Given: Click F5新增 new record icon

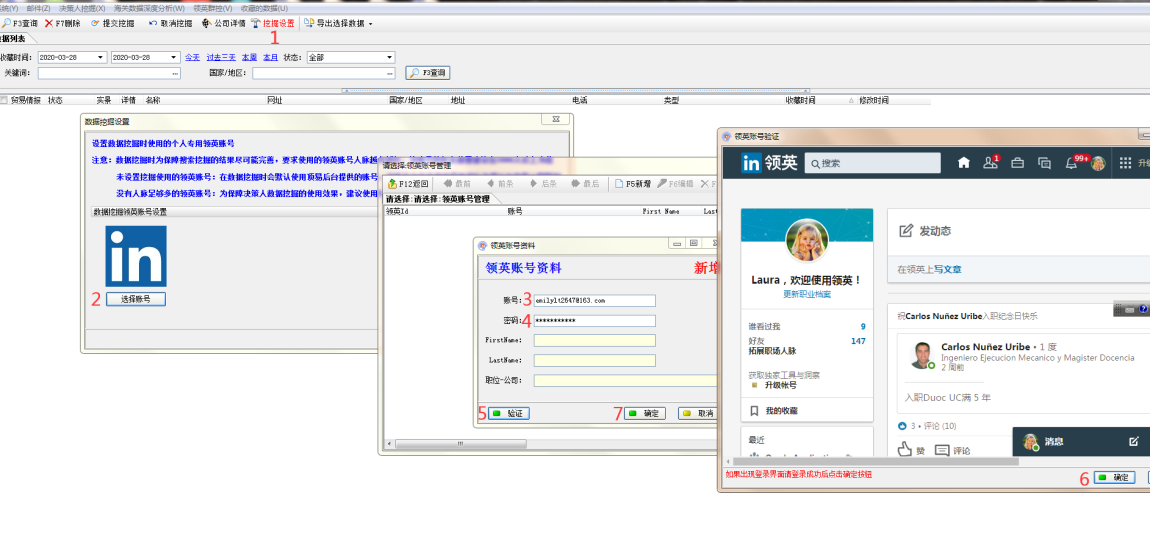Looking at the screenshot, I should click(619, 184).
